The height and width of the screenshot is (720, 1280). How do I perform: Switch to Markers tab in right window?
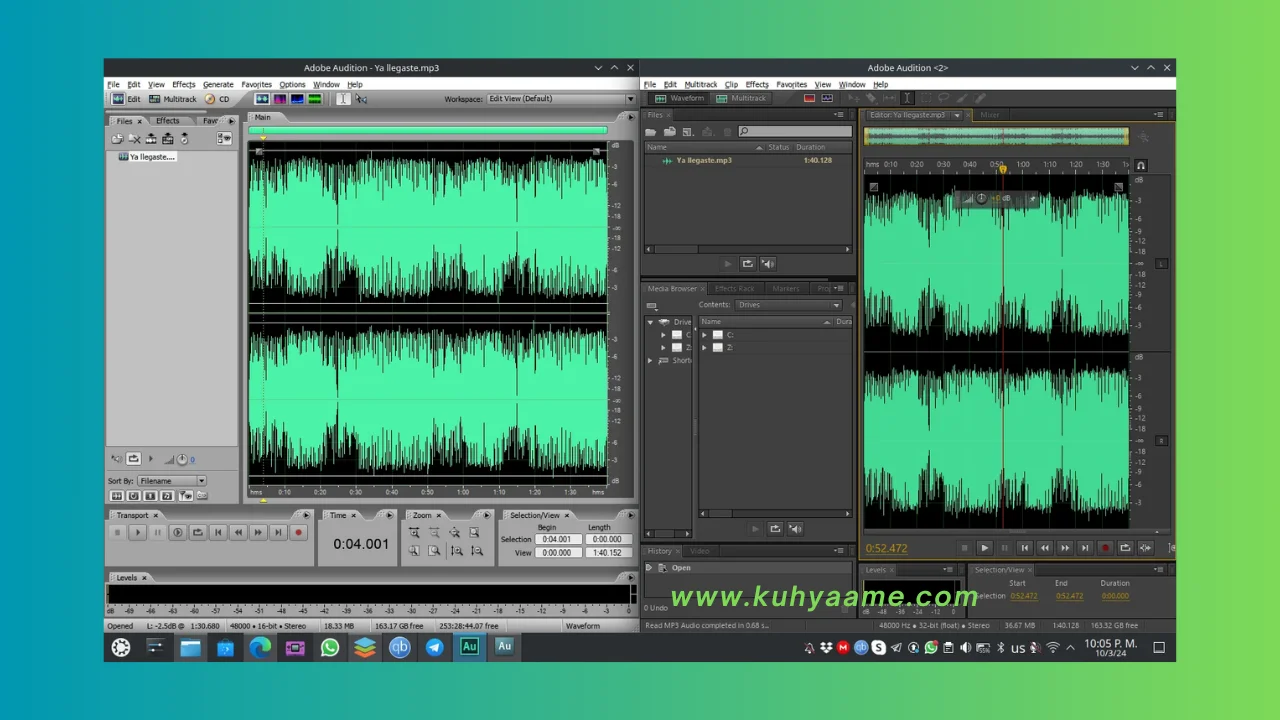point(785,289)
